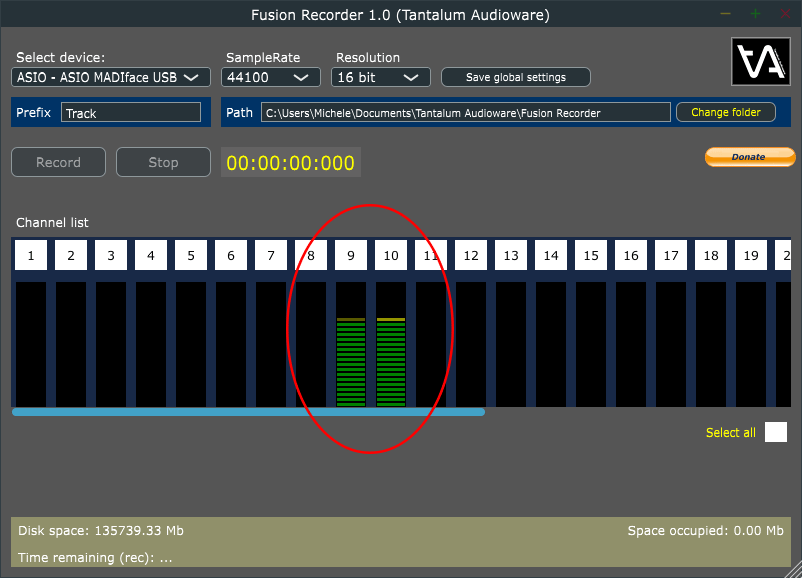Click the orange Donate button
This screenshot has width=802, height=578.
(750, 157)
